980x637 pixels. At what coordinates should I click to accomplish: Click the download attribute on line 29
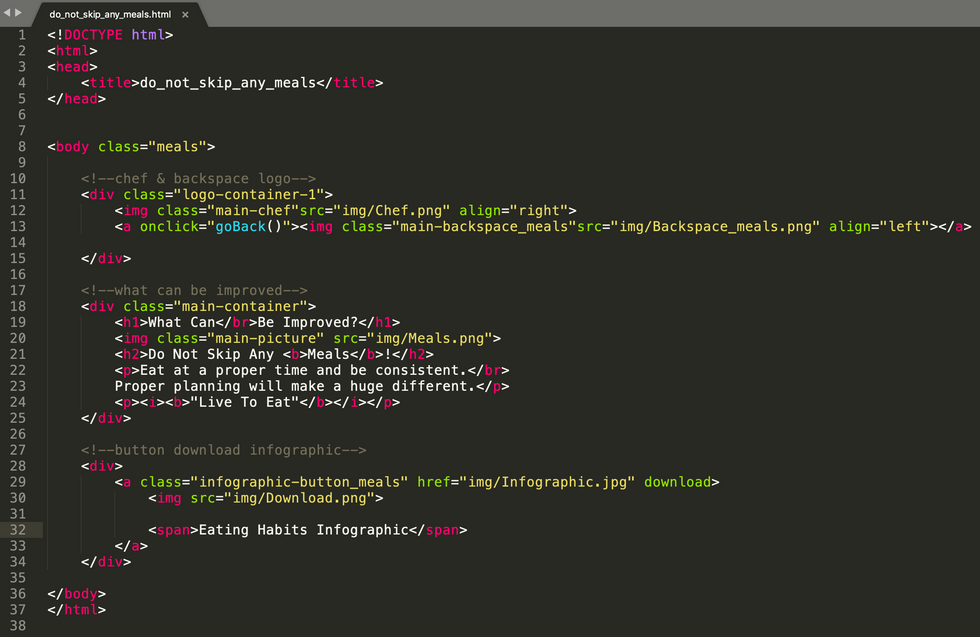click(678, 483)
